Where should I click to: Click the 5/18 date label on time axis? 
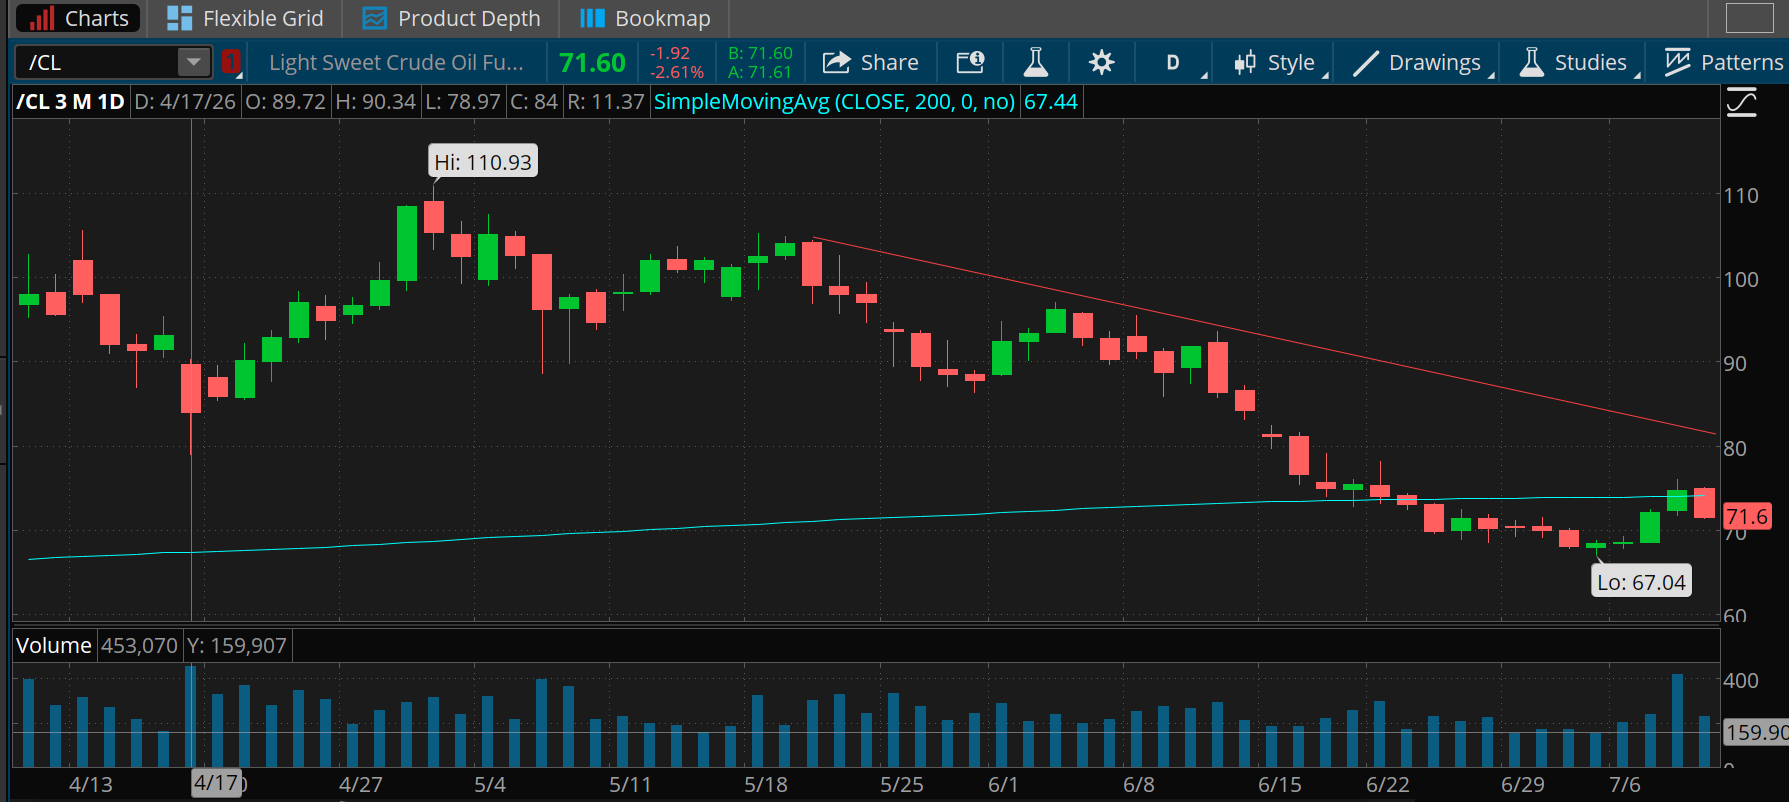(x=766, y=785)
